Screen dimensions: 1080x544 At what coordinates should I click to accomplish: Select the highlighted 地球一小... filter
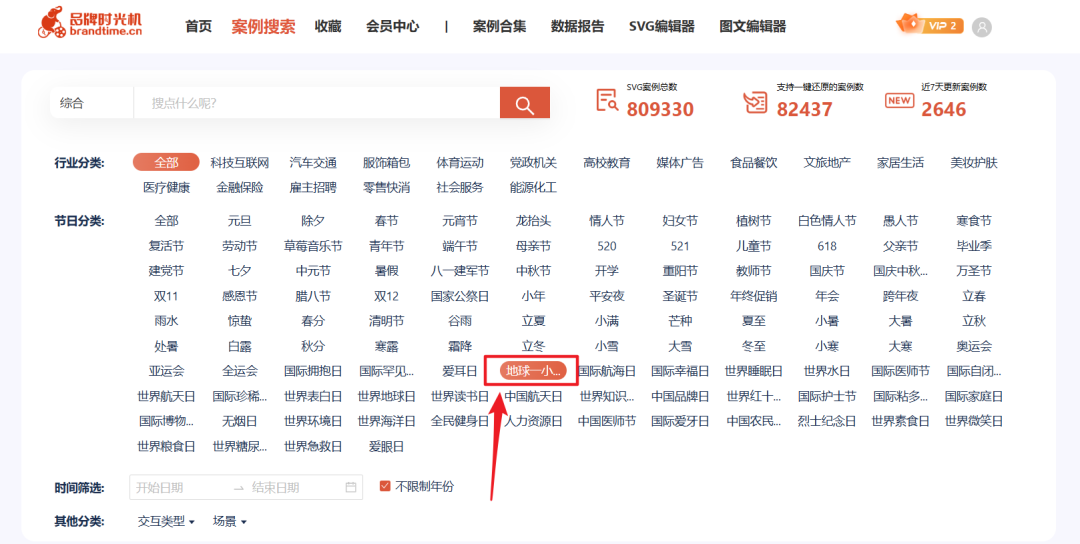point(533,371)
